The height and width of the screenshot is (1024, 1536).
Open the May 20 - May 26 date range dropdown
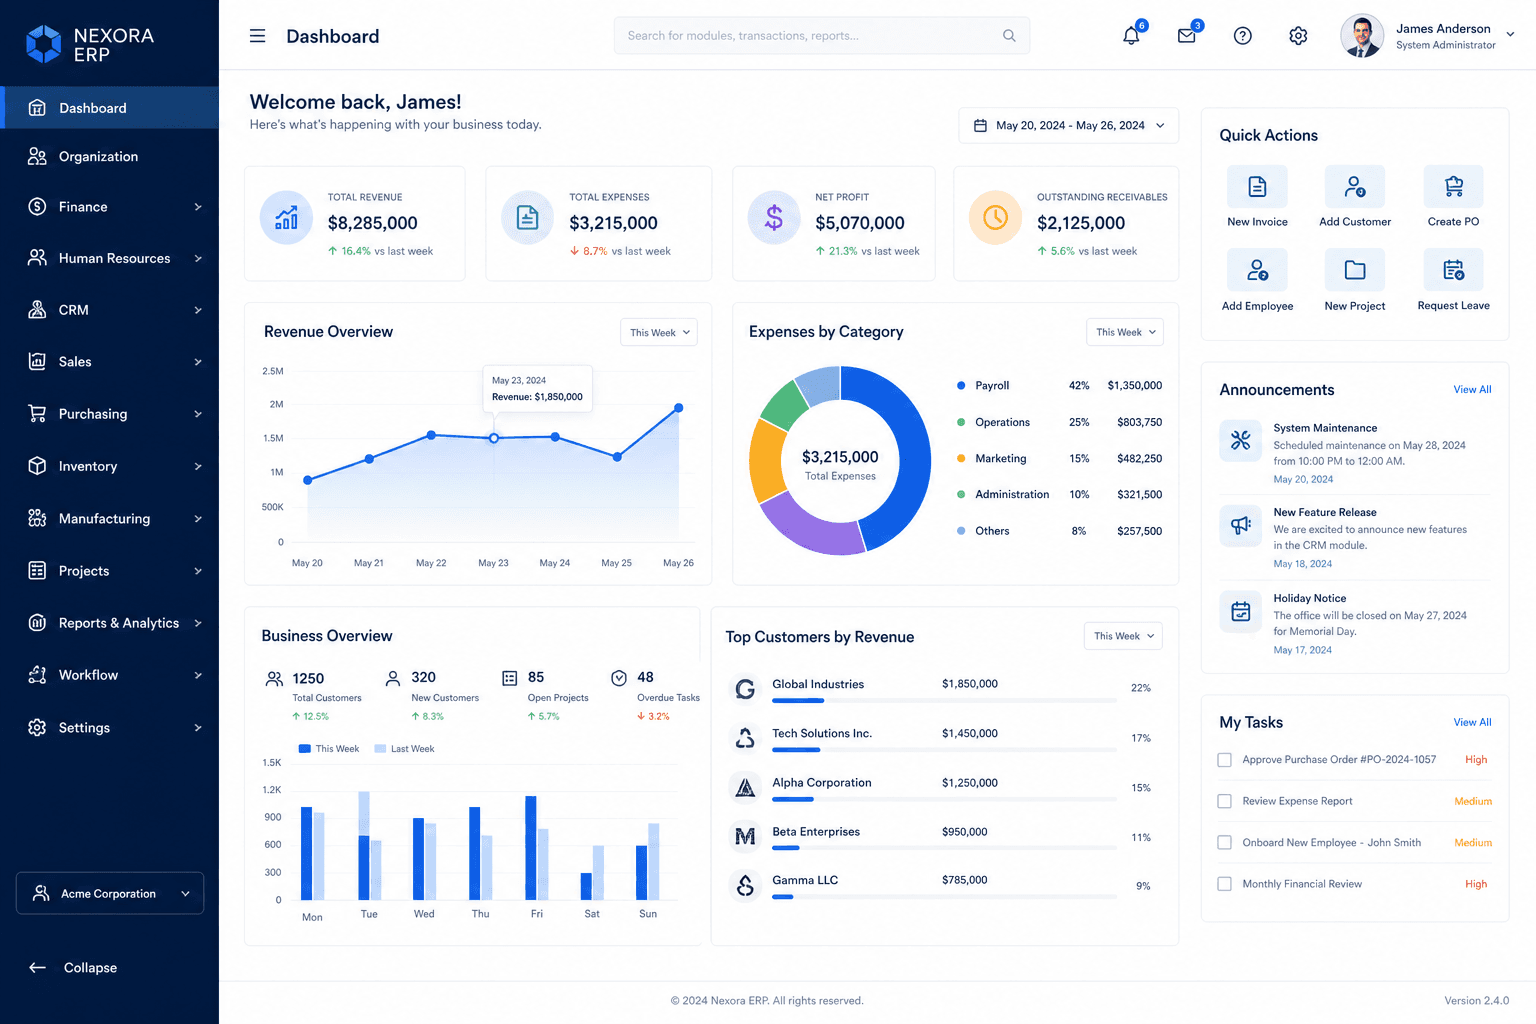coord(1069,126)
